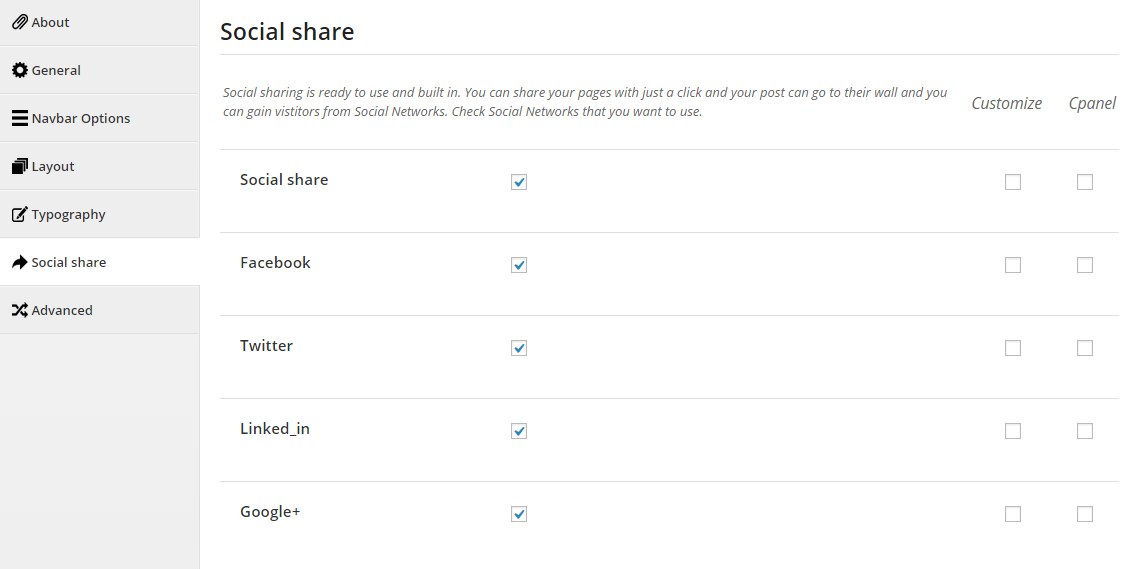Click the Layout stacked pages icon
The width and height of the screenshot is (1134, 569).
pyautogui.click(x=20, y=166)
